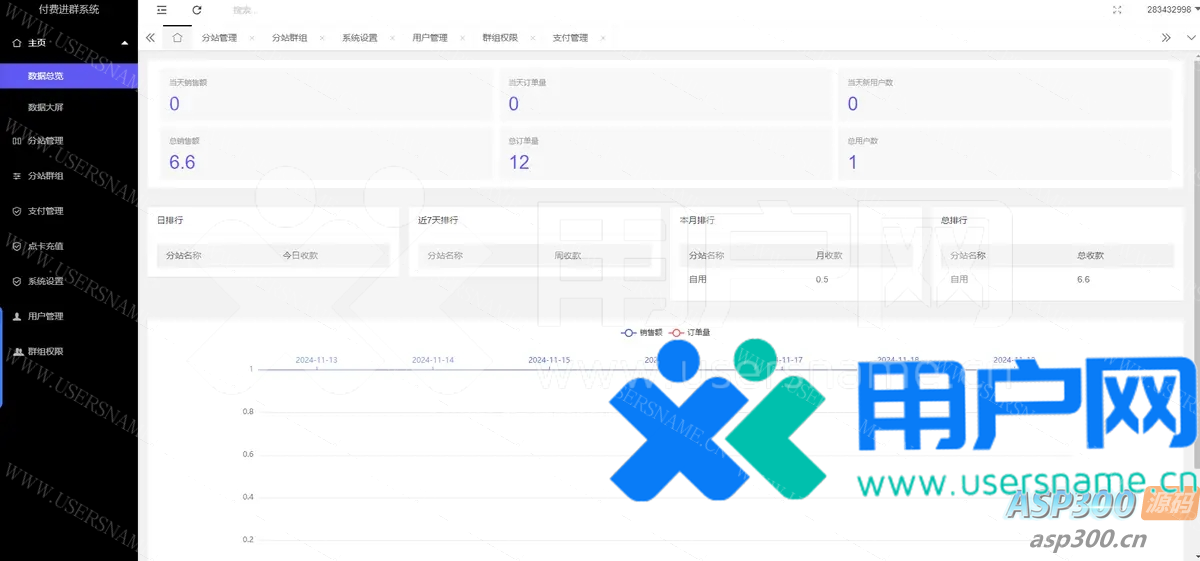
Task: Open 群组权限 in the sidebar
Action: point(45,351)
